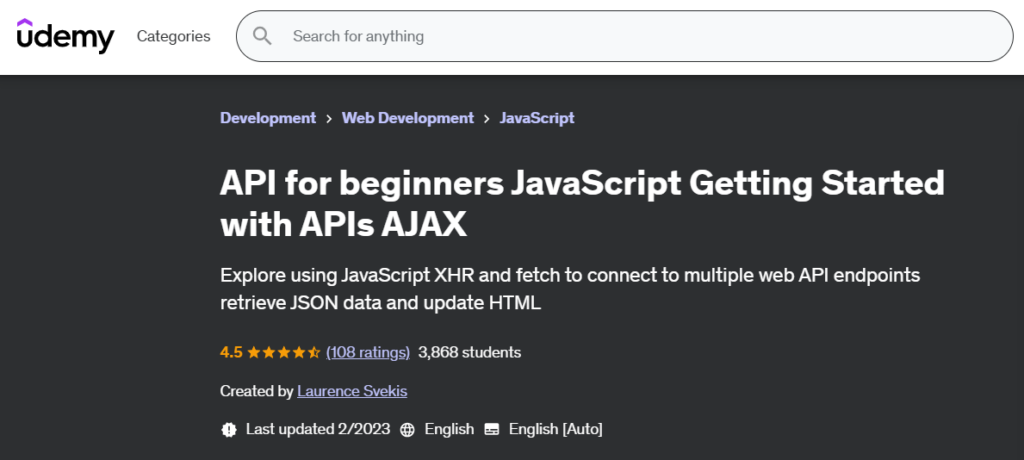This screenshot has width=1024, height=460.
Task: Open the (108 ratings) link
Action: pyautogui.click(x=368, y=353)
